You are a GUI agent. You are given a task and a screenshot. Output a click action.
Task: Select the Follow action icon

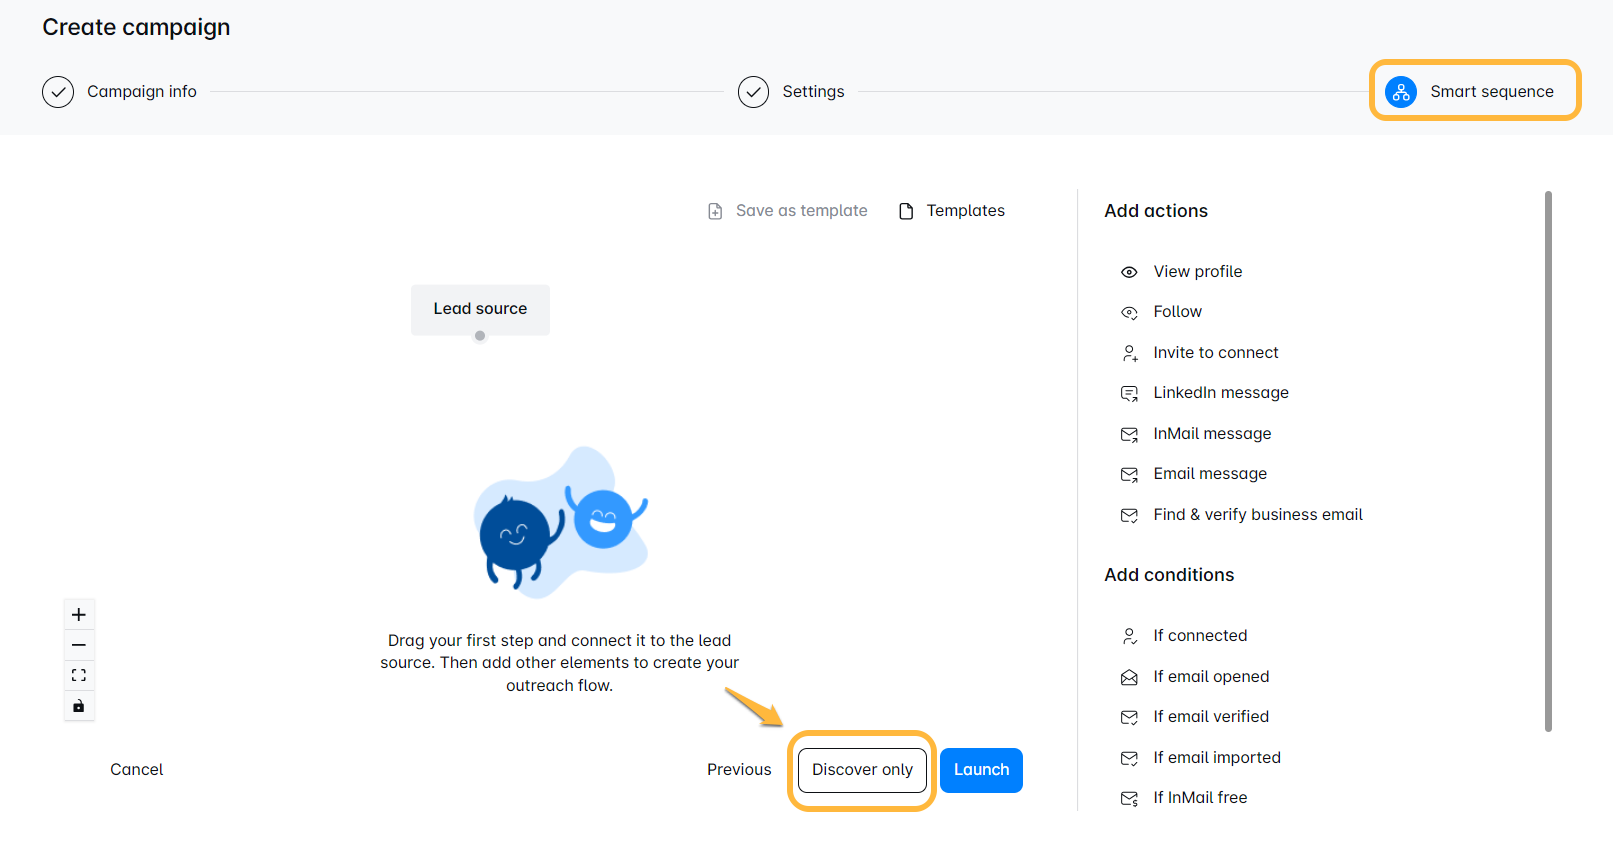[x=1129, y=313]
